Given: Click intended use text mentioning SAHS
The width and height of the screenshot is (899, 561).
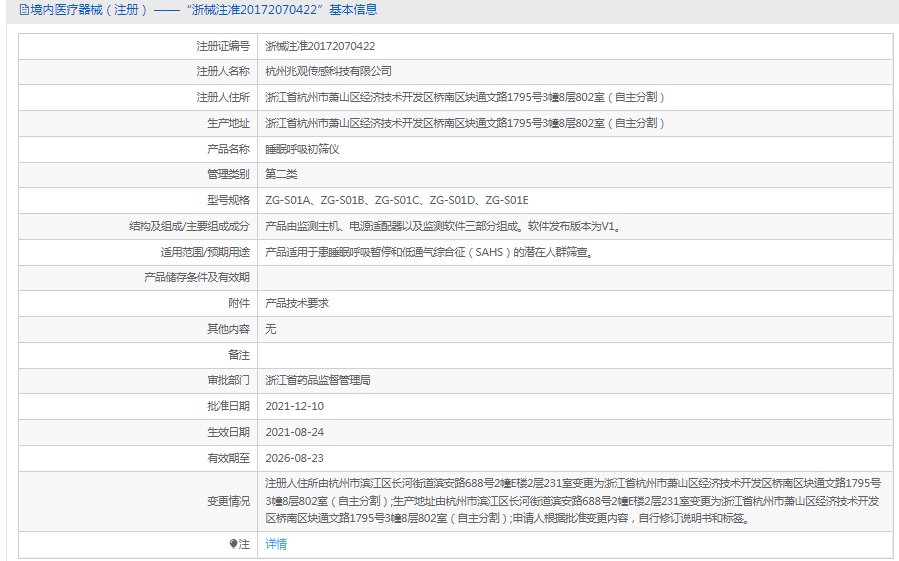Looking at the screenshot, I should click(x=429, y=252).
